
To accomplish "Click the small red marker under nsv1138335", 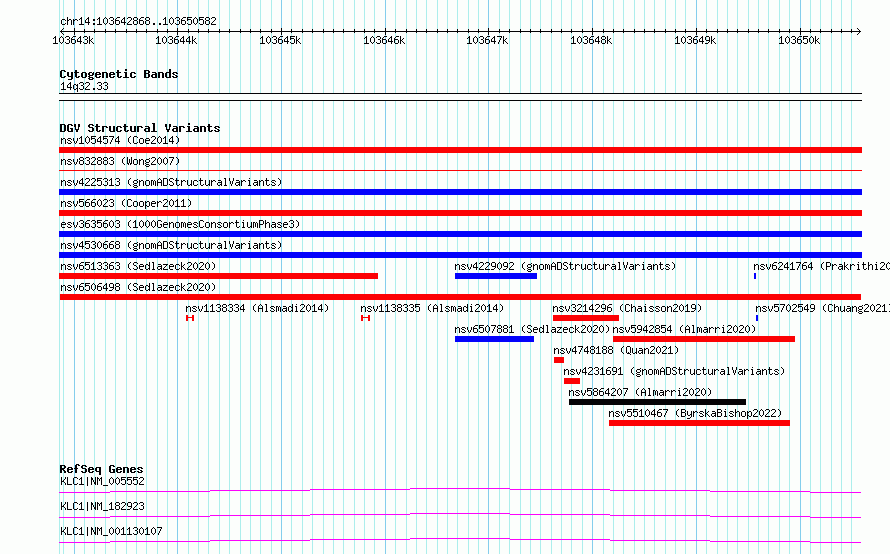I will pos(366,318).
